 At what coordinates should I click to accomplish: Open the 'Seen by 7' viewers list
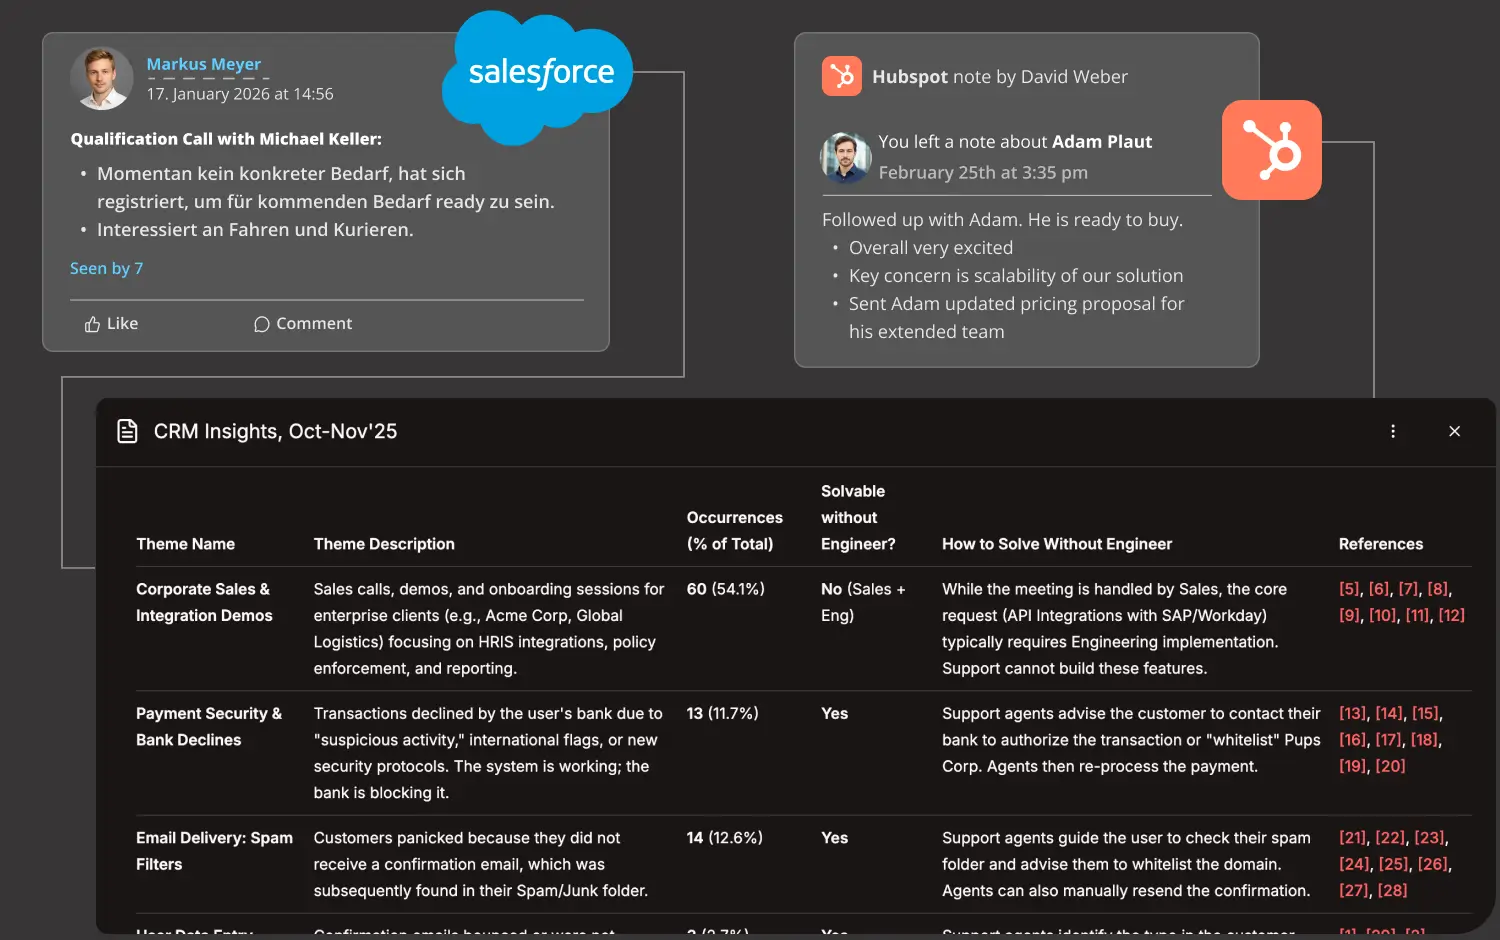pos(106,268)
